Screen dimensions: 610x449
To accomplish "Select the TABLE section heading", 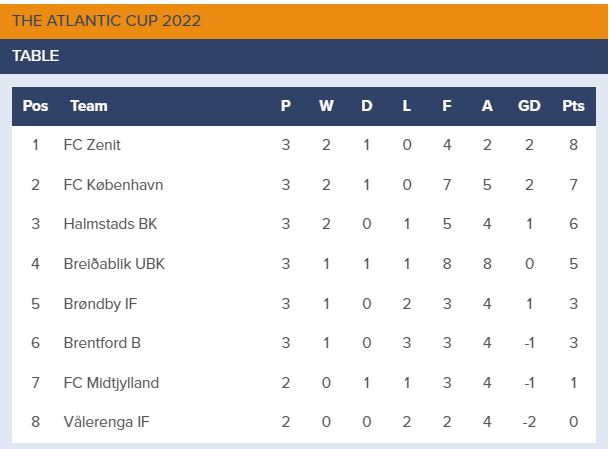I will click(36, 56).
